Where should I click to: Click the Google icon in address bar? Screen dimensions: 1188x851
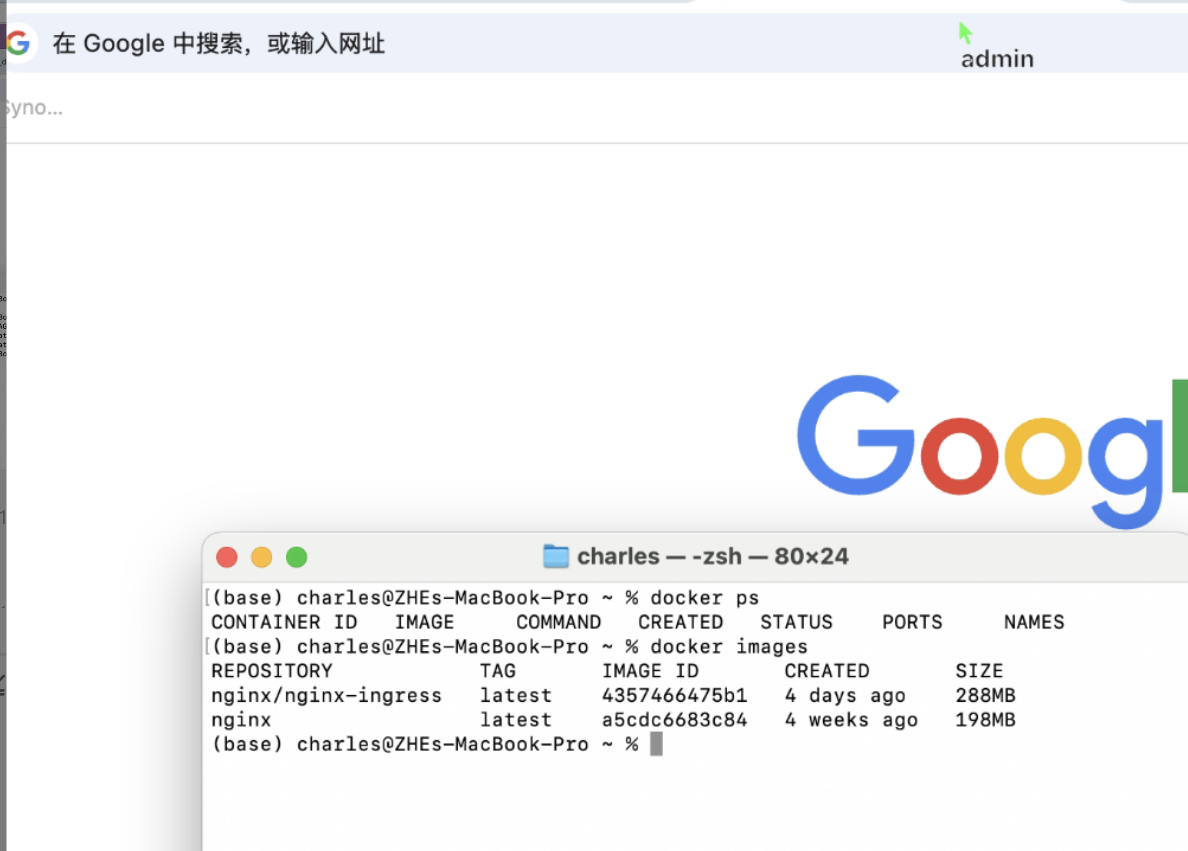[18, 43]
